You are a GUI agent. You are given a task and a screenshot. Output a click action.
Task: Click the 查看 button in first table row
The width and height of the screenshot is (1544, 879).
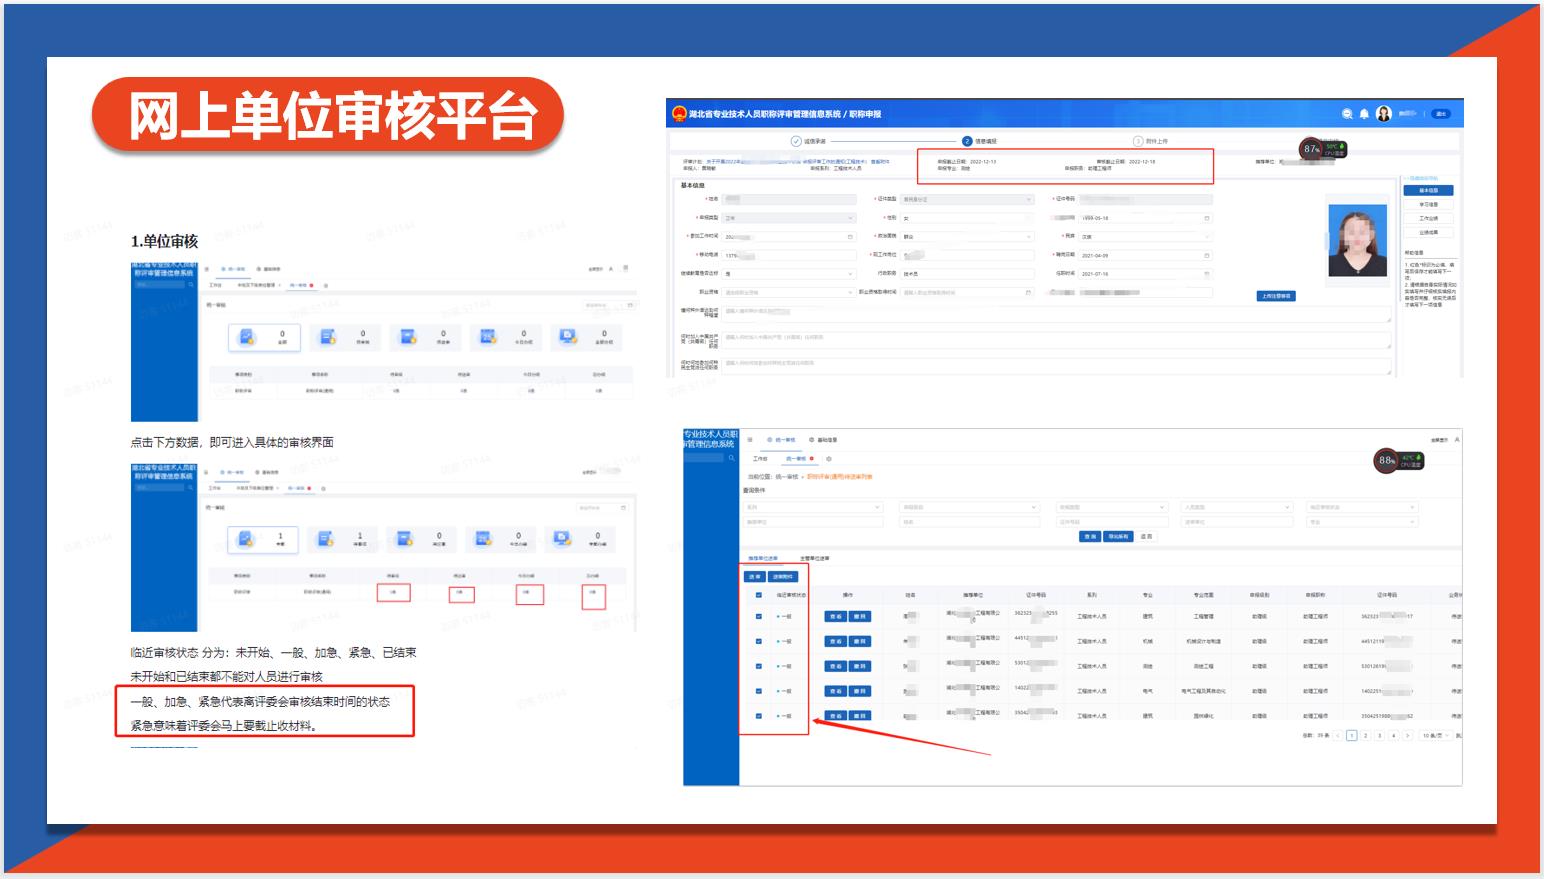pyautogui.click(x=836, y=616)
